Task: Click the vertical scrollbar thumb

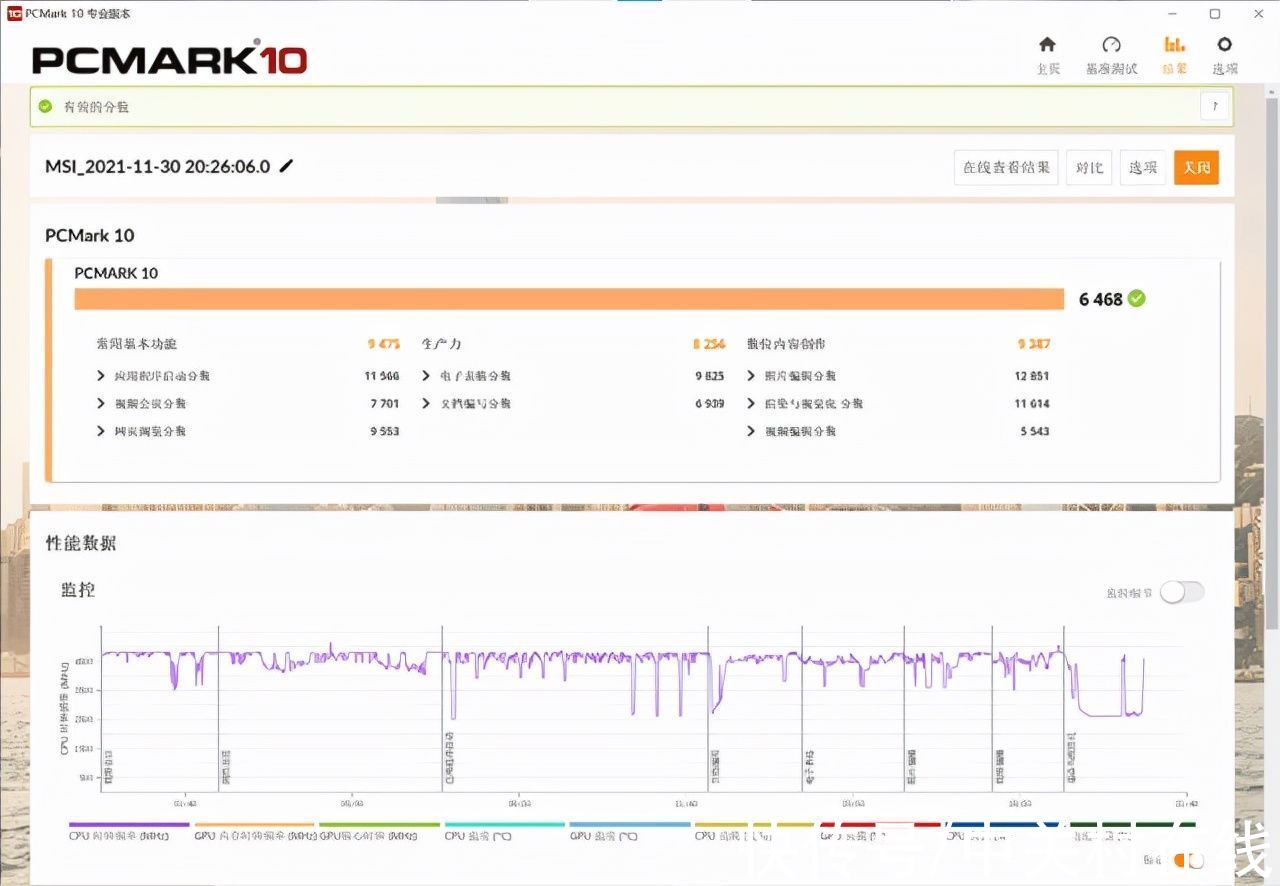Action: click(x=1272, y=365)
